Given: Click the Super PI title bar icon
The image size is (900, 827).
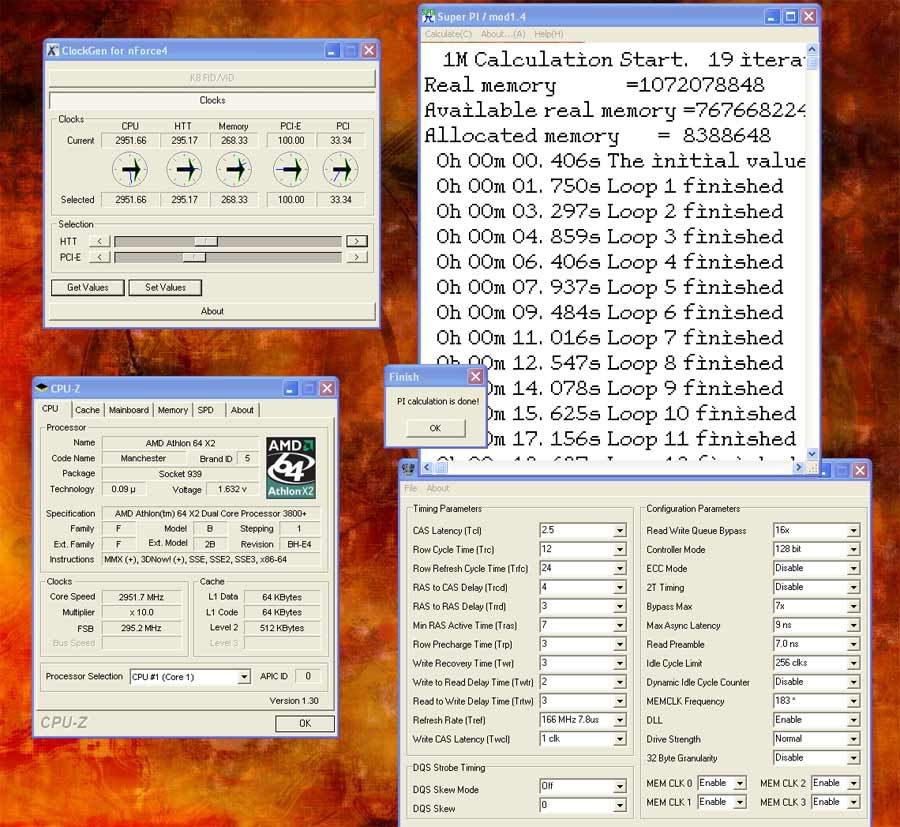Looking at the screenshot, I should [x=429, y=17].
